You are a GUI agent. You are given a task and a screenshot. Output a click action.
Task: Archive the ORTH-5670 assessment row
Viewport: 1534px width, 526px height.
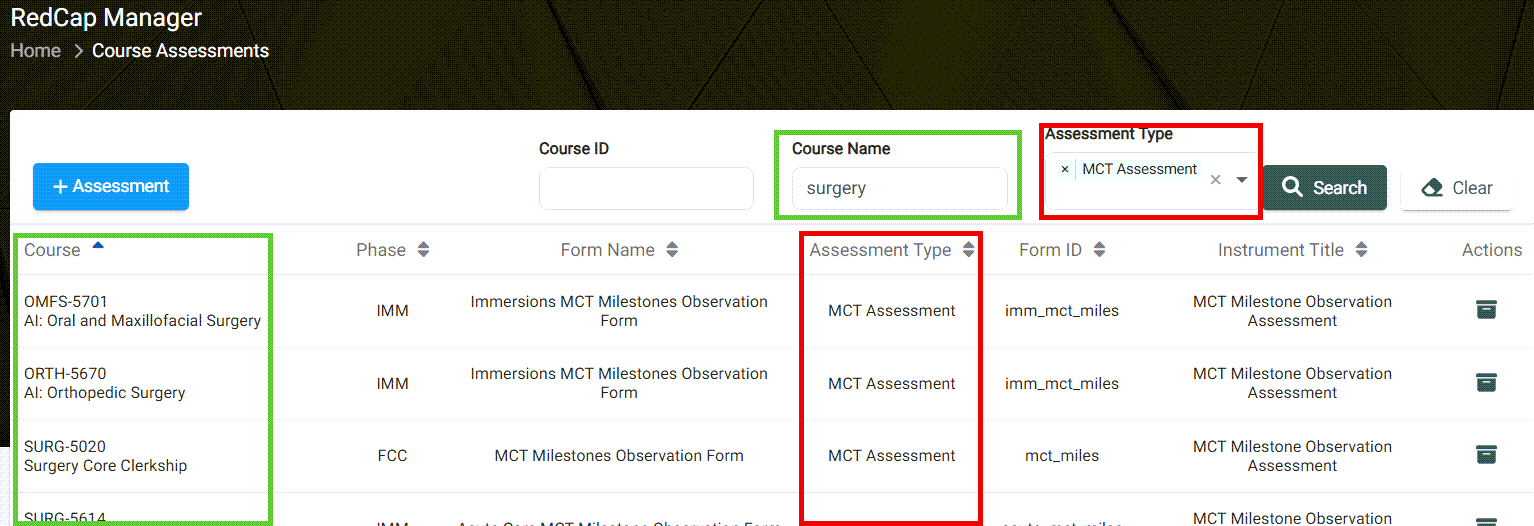pyautogui.click(x=1486, y=382)
